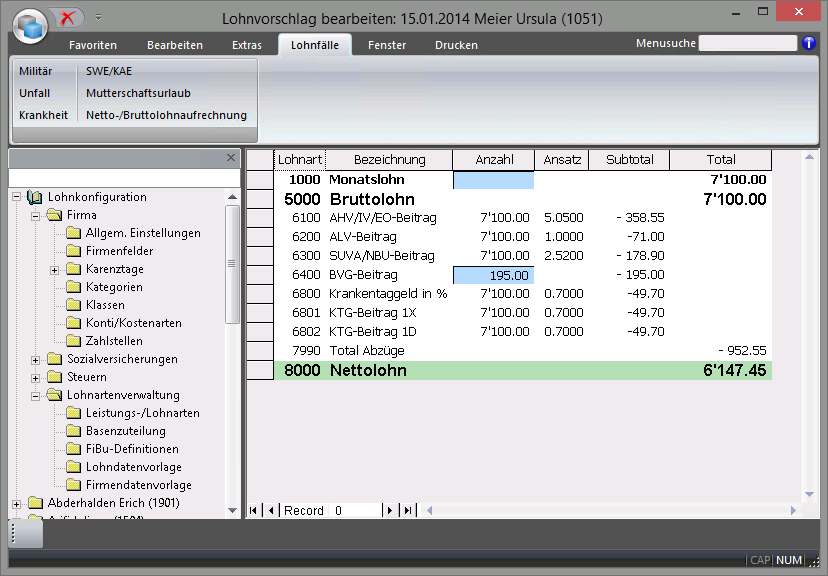Switch to the Extras tab

point(247,45)
